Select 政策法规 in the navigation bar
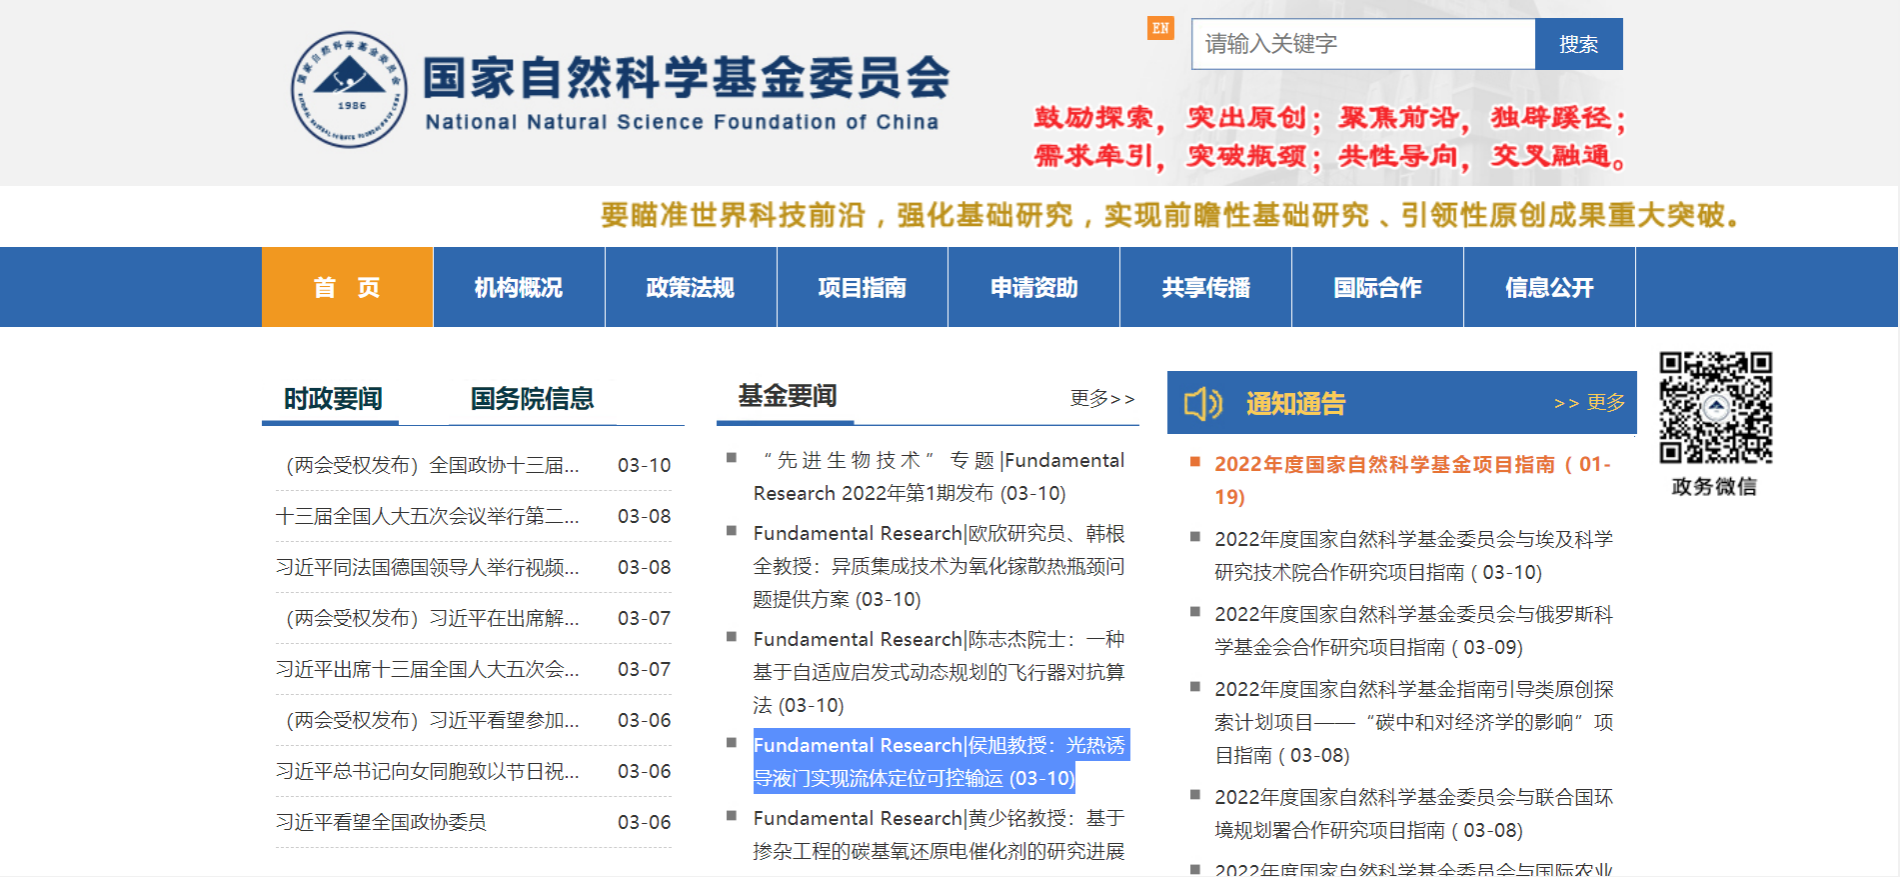Viewport: 1900px width, 877px height. [x=690, y=288]
